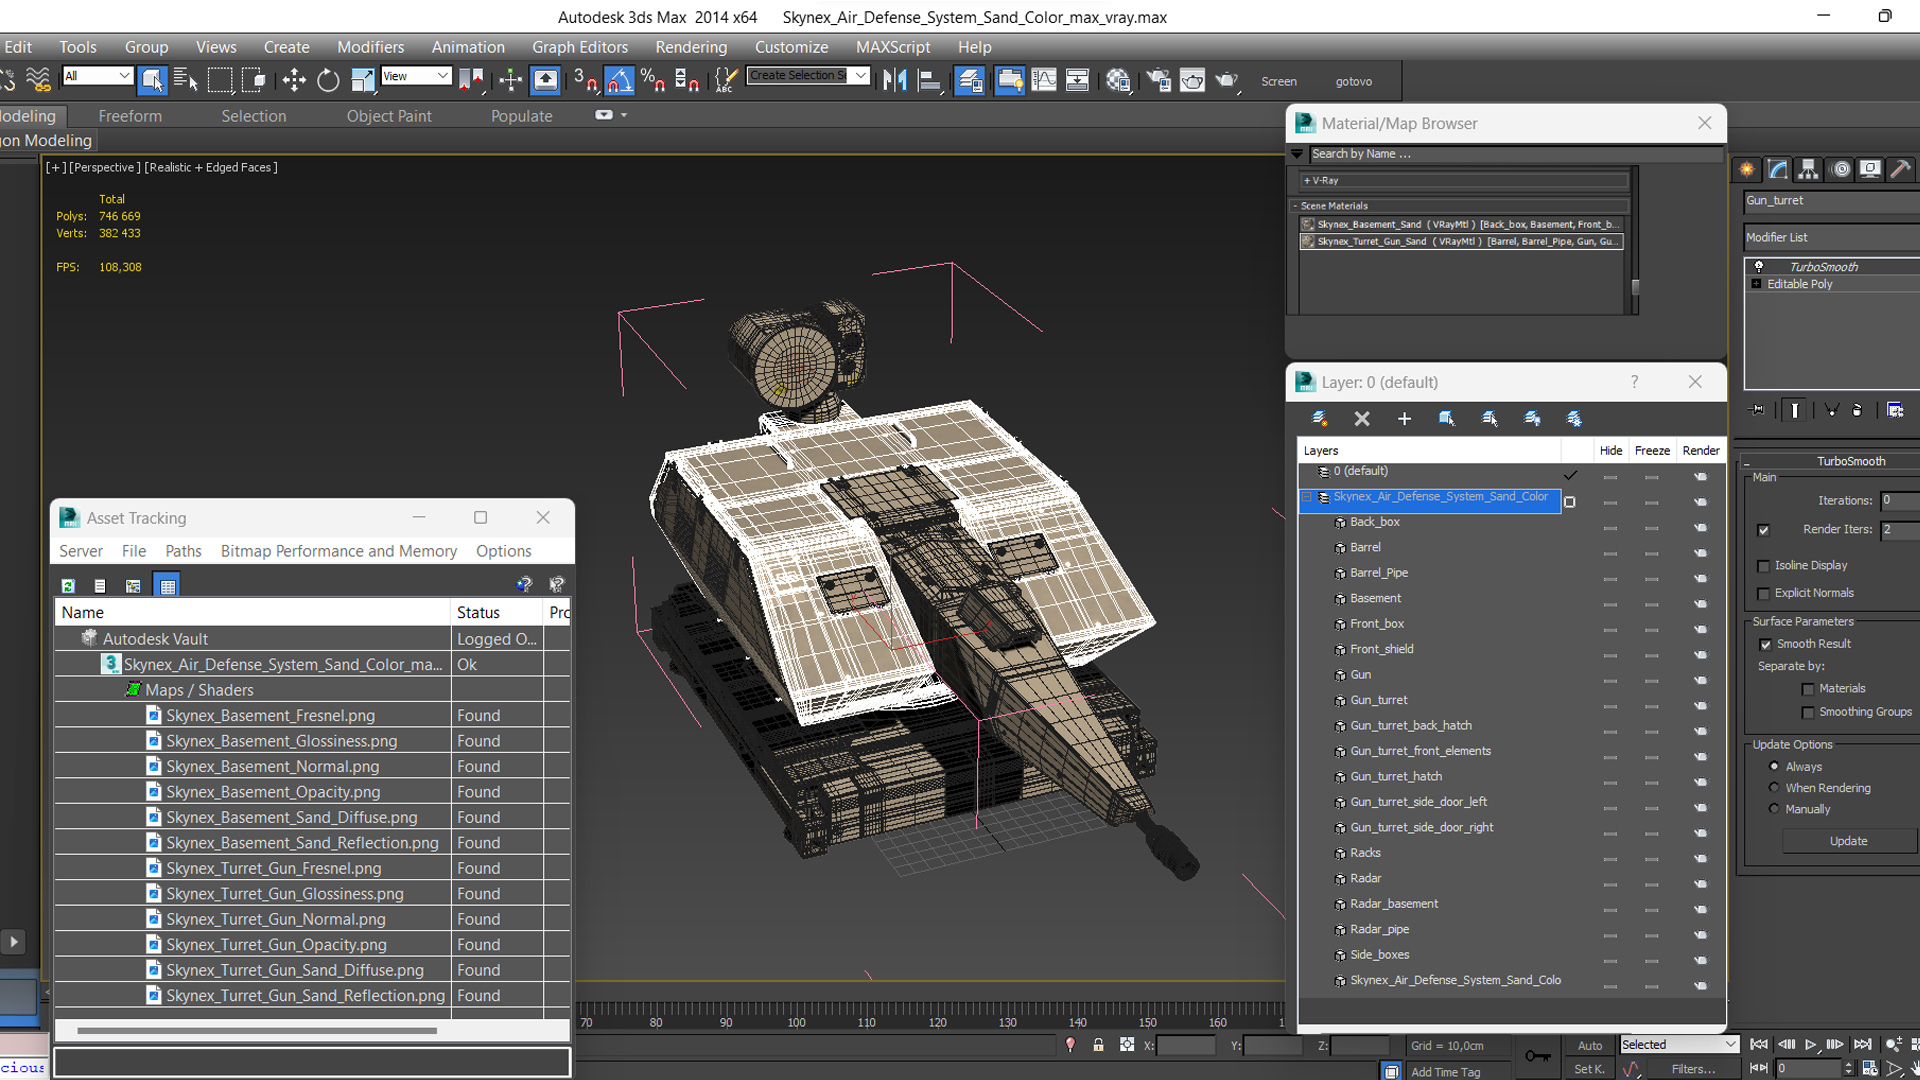
Task: Toggle Smooth Result checkbox
Action: pos(1765,645)
